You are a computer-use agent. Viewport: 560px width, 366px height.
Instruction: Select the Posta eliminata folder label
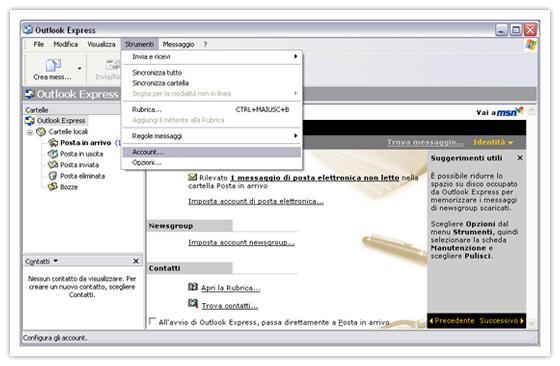(82, 176)
